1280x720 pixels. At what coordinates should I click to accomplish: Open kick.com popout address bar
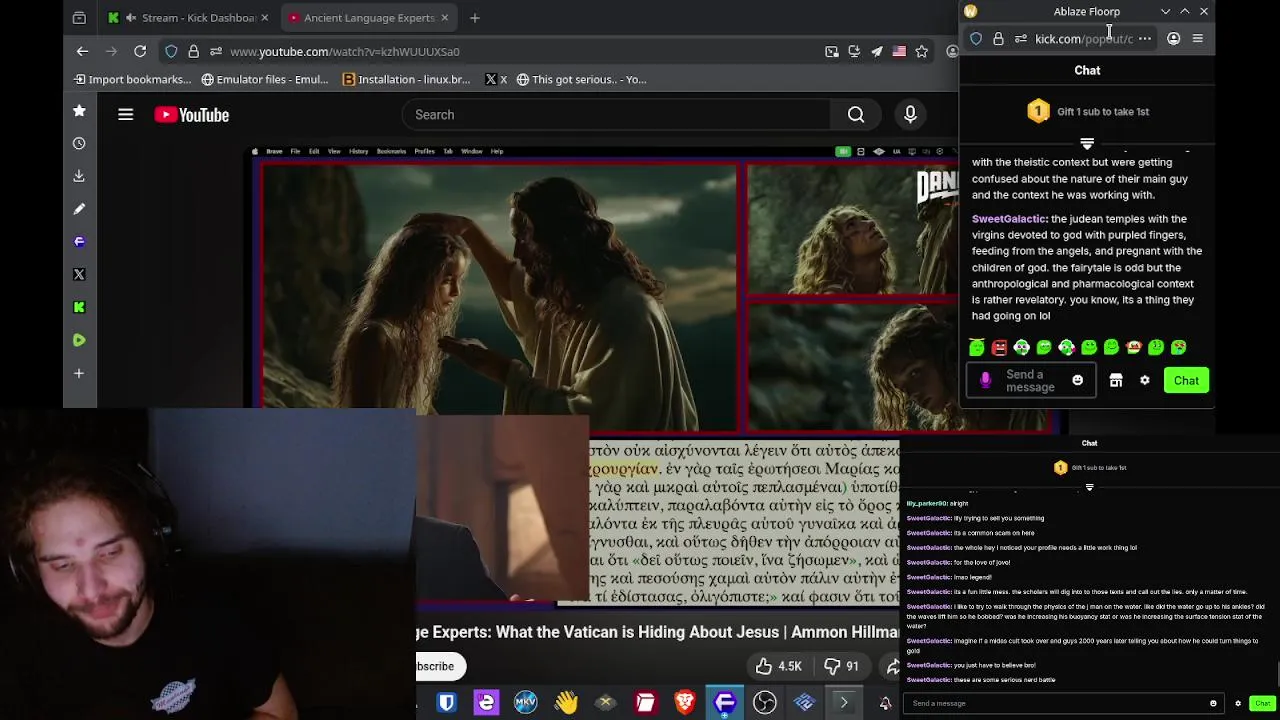click(1083, 39)
